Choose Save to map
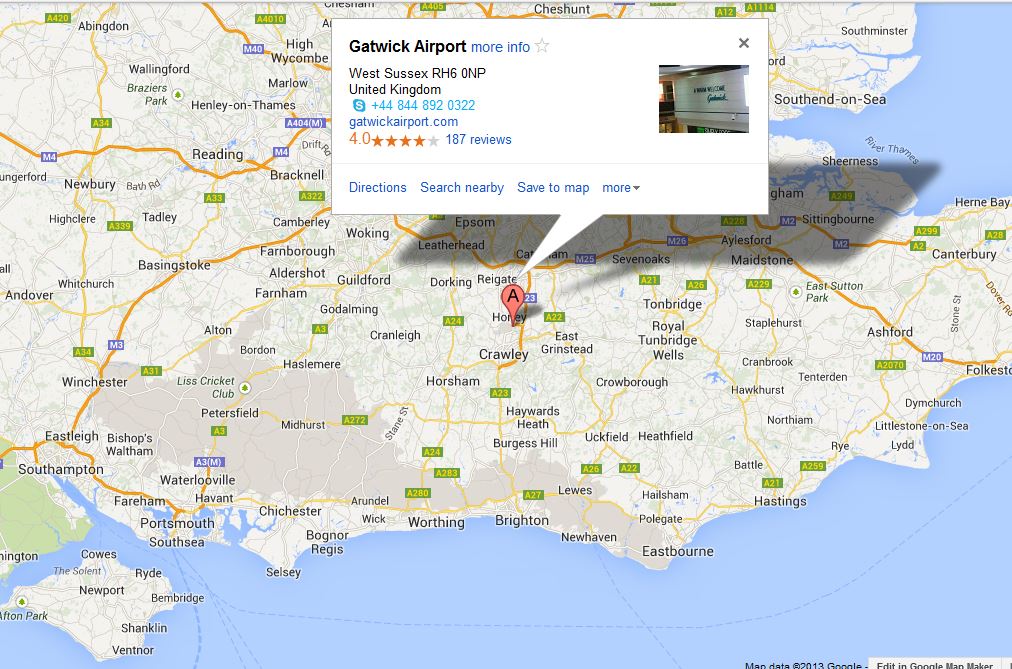Viewport: 1012px width, 669px height. coord(553,188)
